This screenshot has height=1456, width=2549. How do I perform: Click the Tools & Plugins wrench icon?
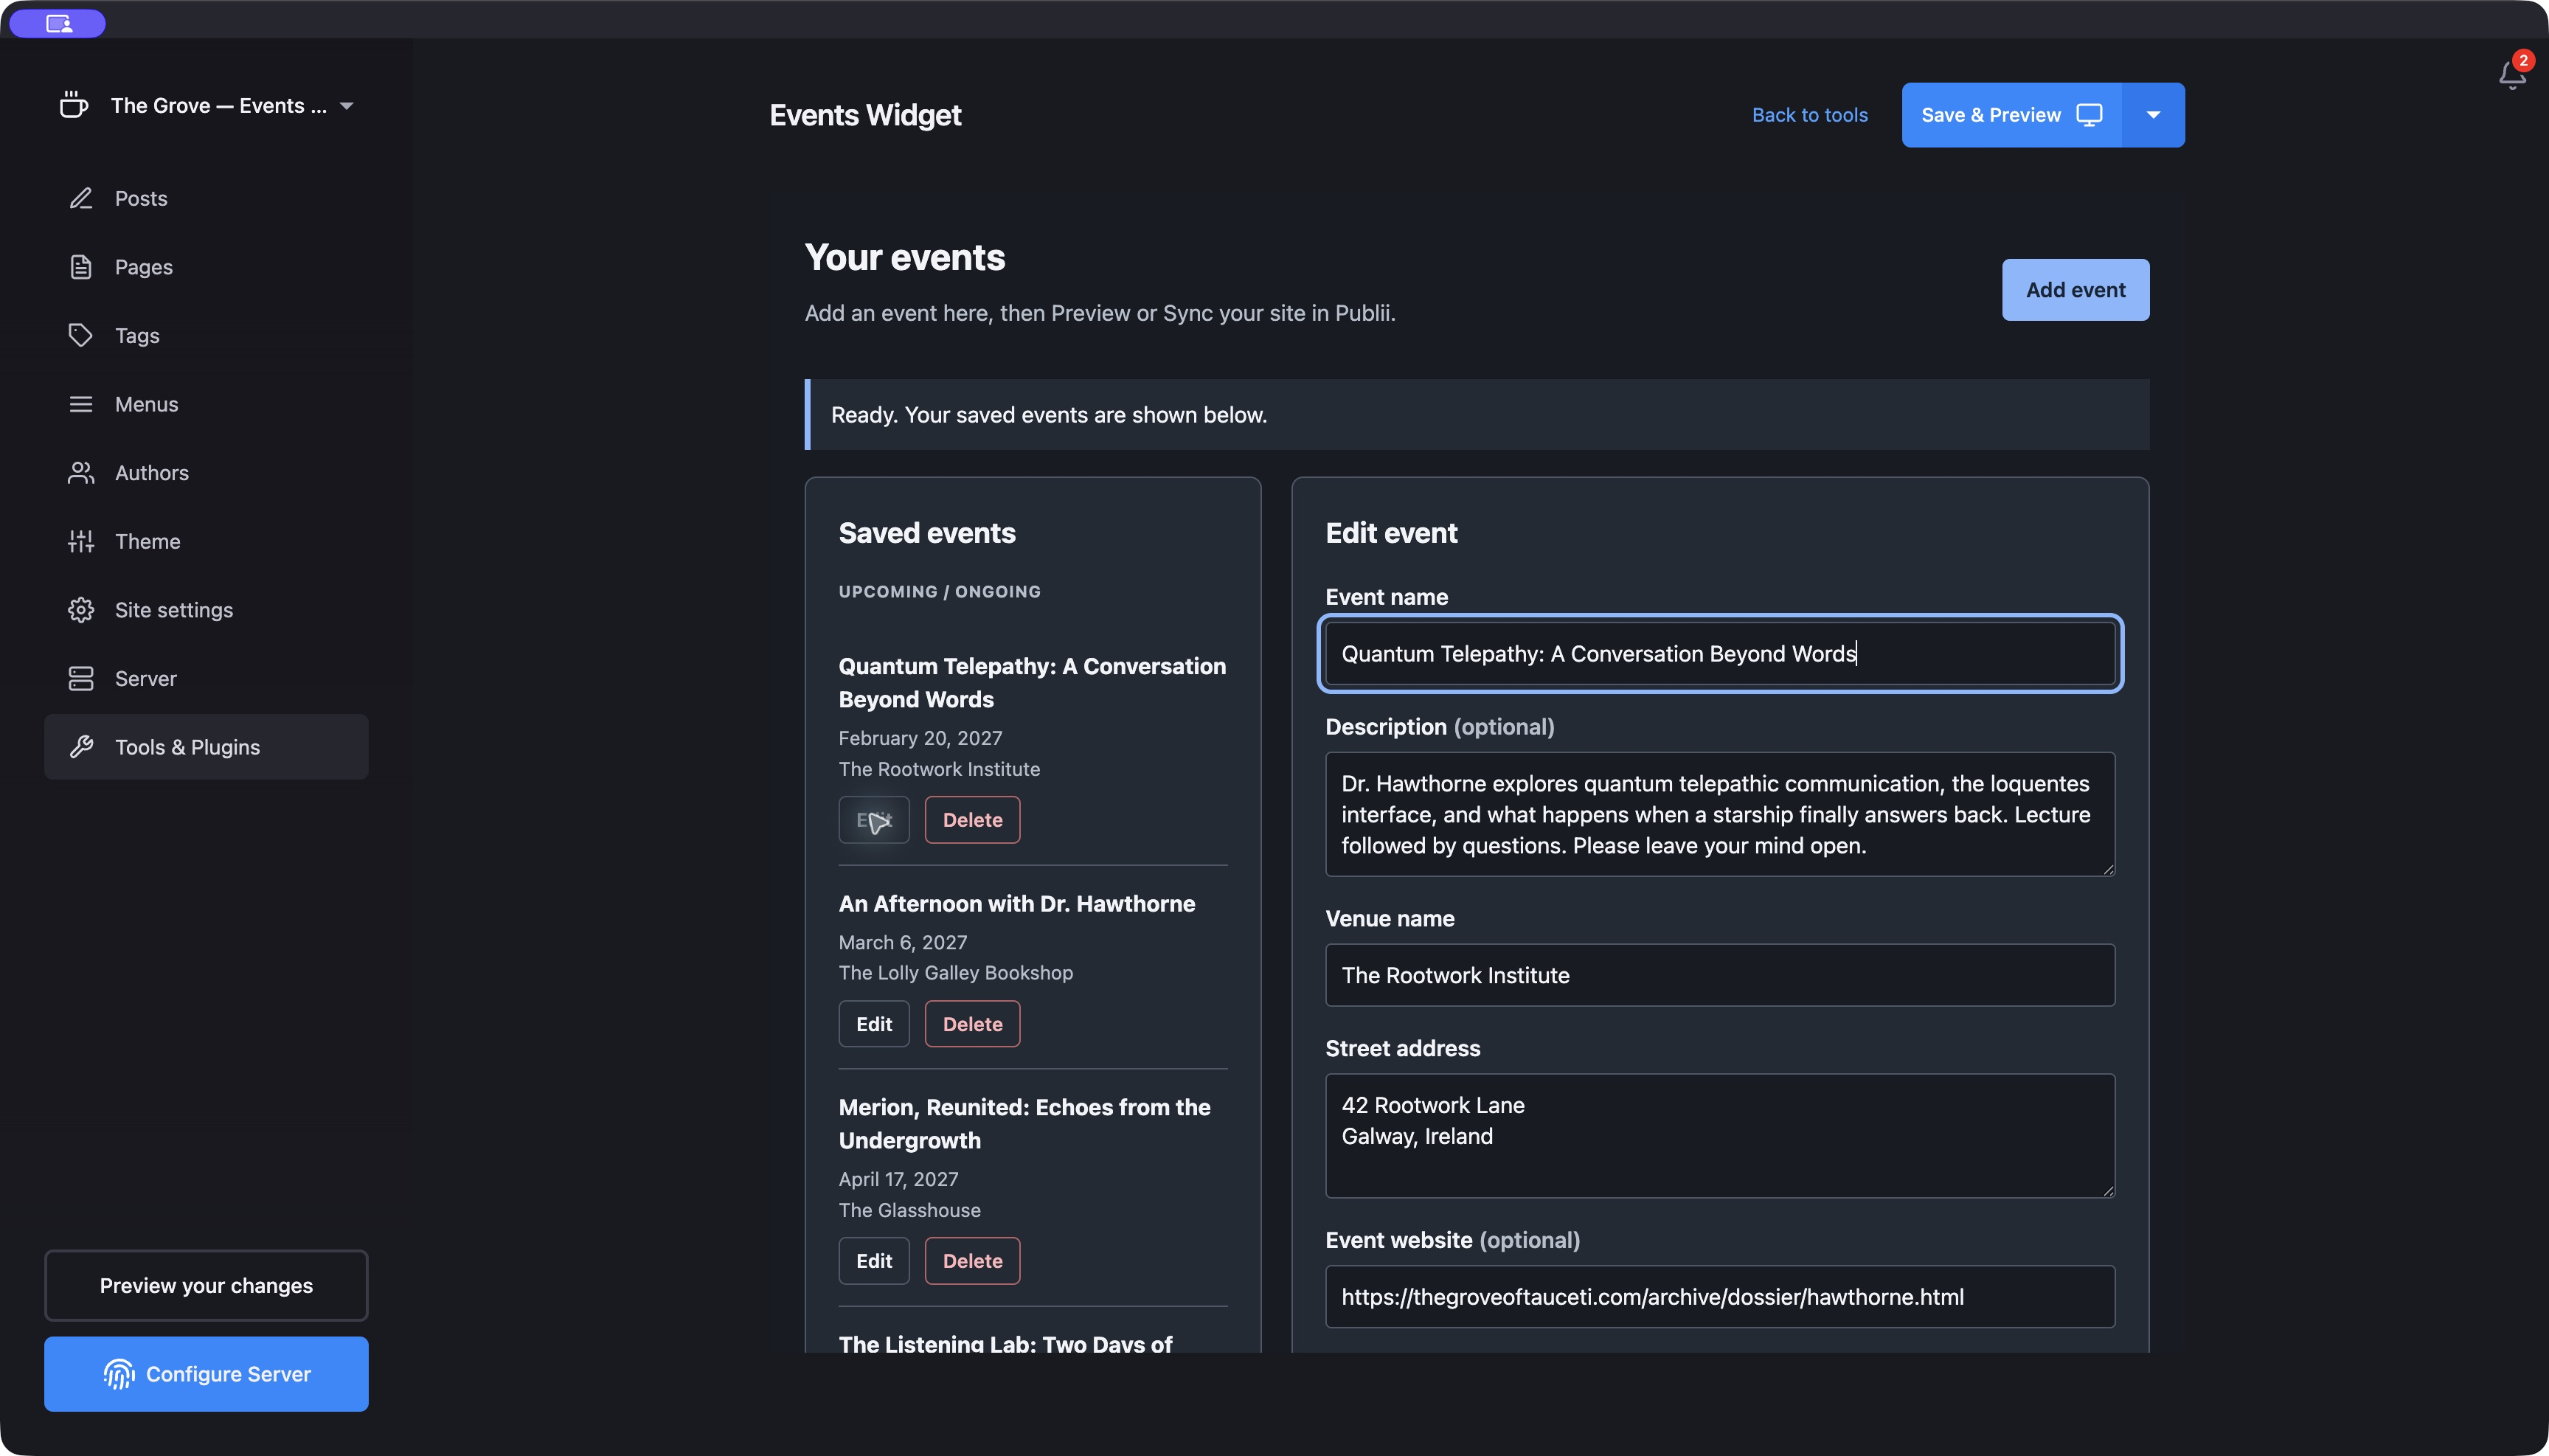tap(81, 747)
